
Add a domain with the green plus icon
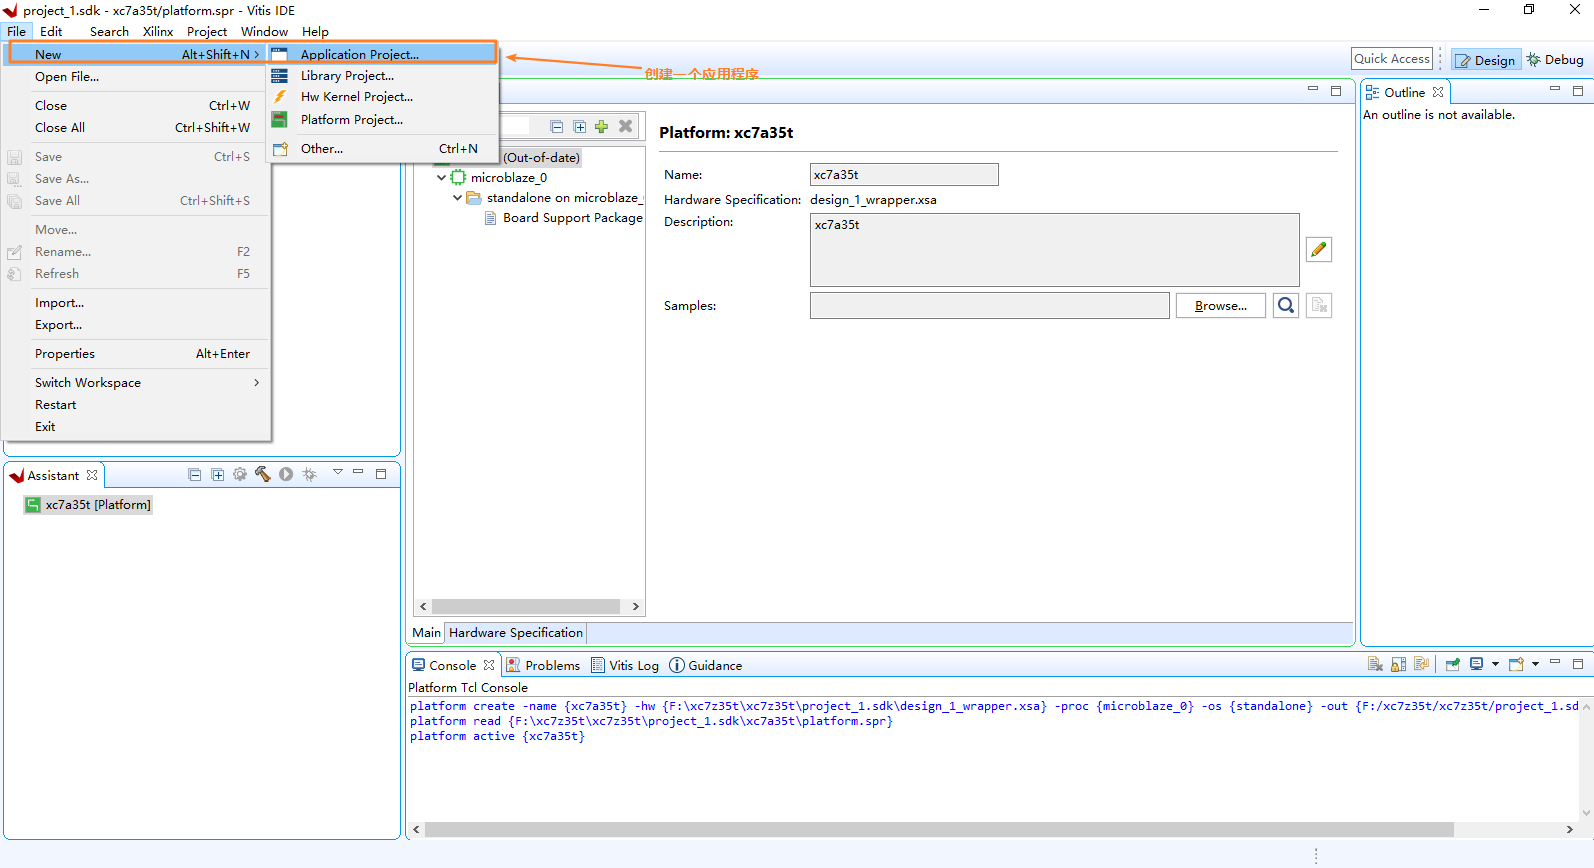tap(602, 127)
